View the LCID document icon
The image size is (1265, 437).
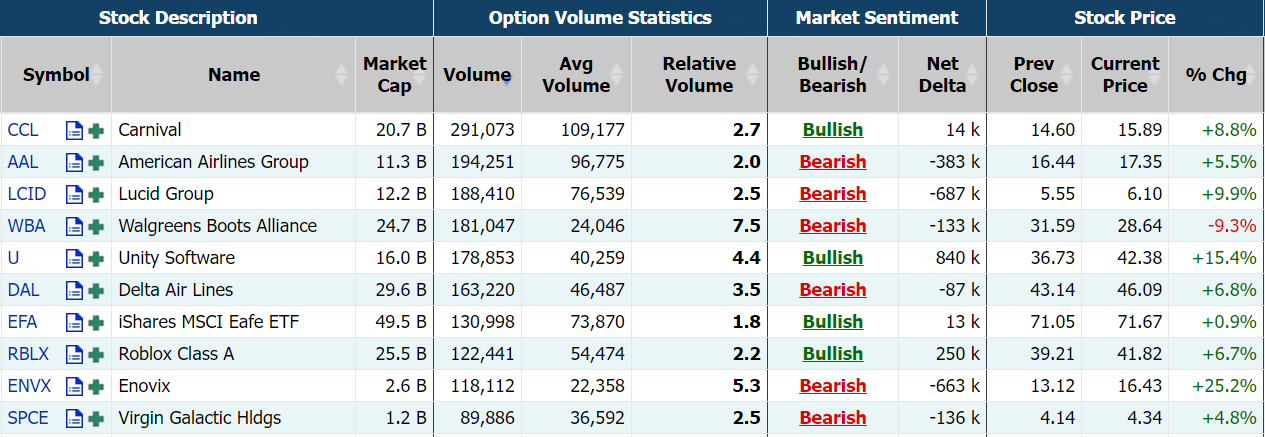[74, 194]
